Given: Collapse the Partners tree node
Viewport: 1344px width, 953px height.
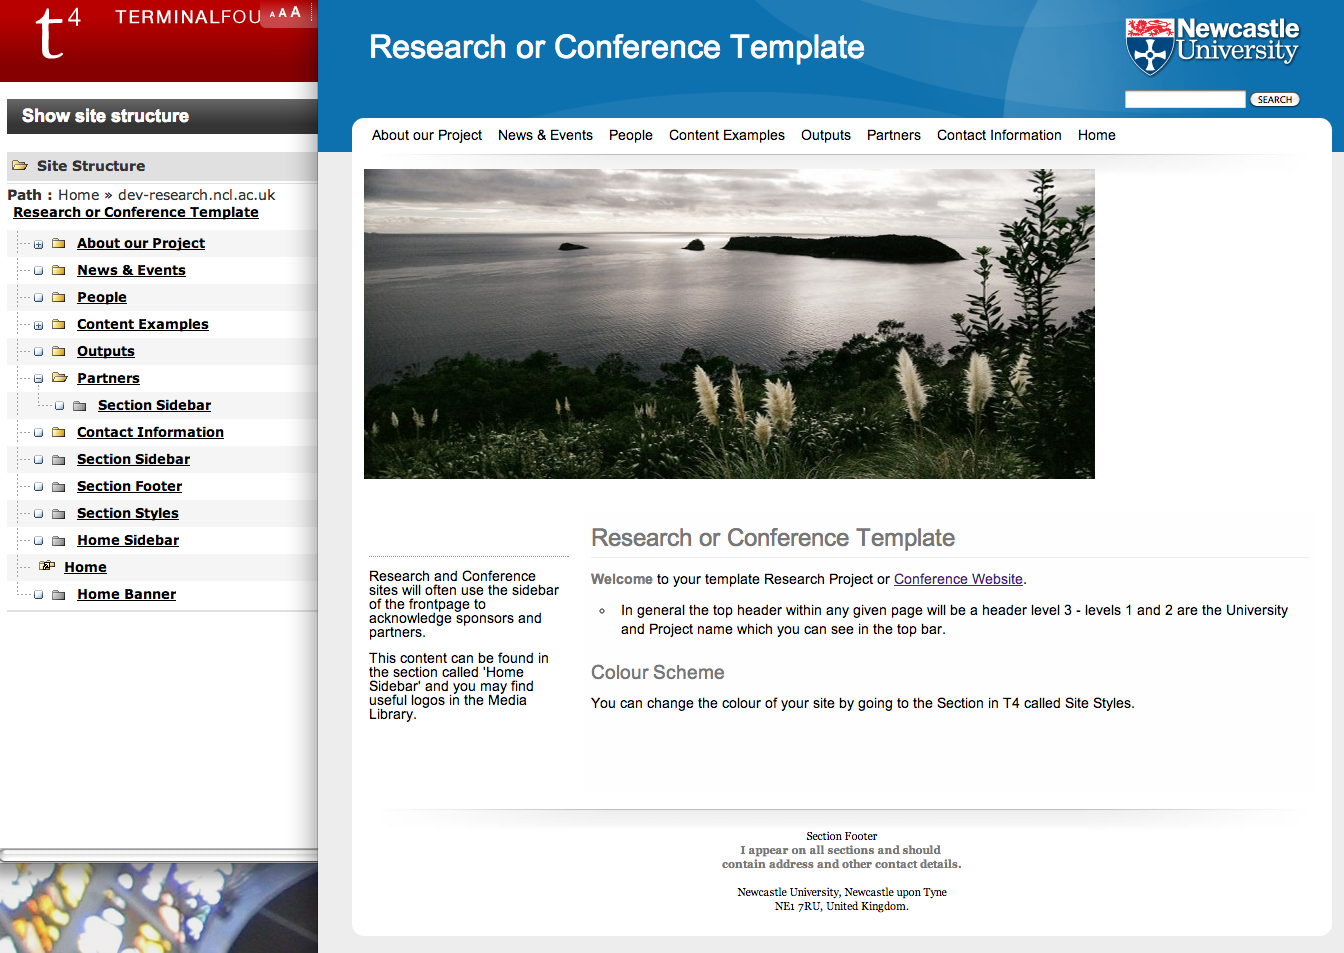Looking at the screenshot, I should point(38,379).
